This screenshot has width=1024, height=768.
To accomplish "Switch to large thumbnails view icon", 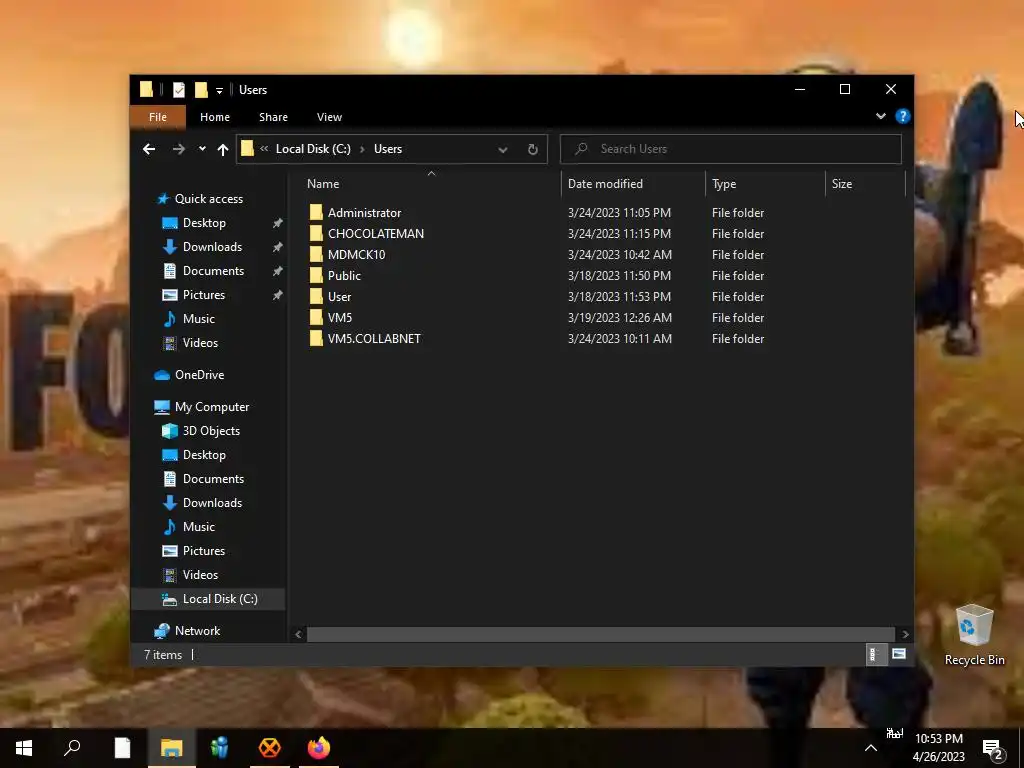I will 899,654.
